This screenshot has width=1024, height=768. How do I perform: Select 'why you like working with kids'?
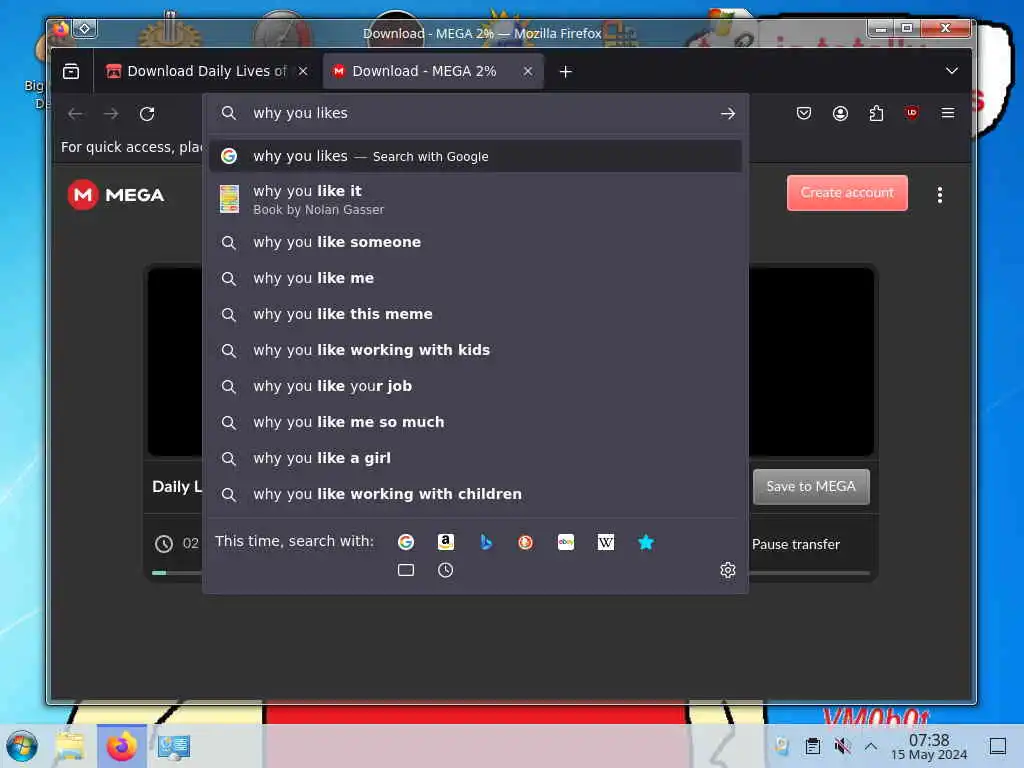click(x=475, y=350)
